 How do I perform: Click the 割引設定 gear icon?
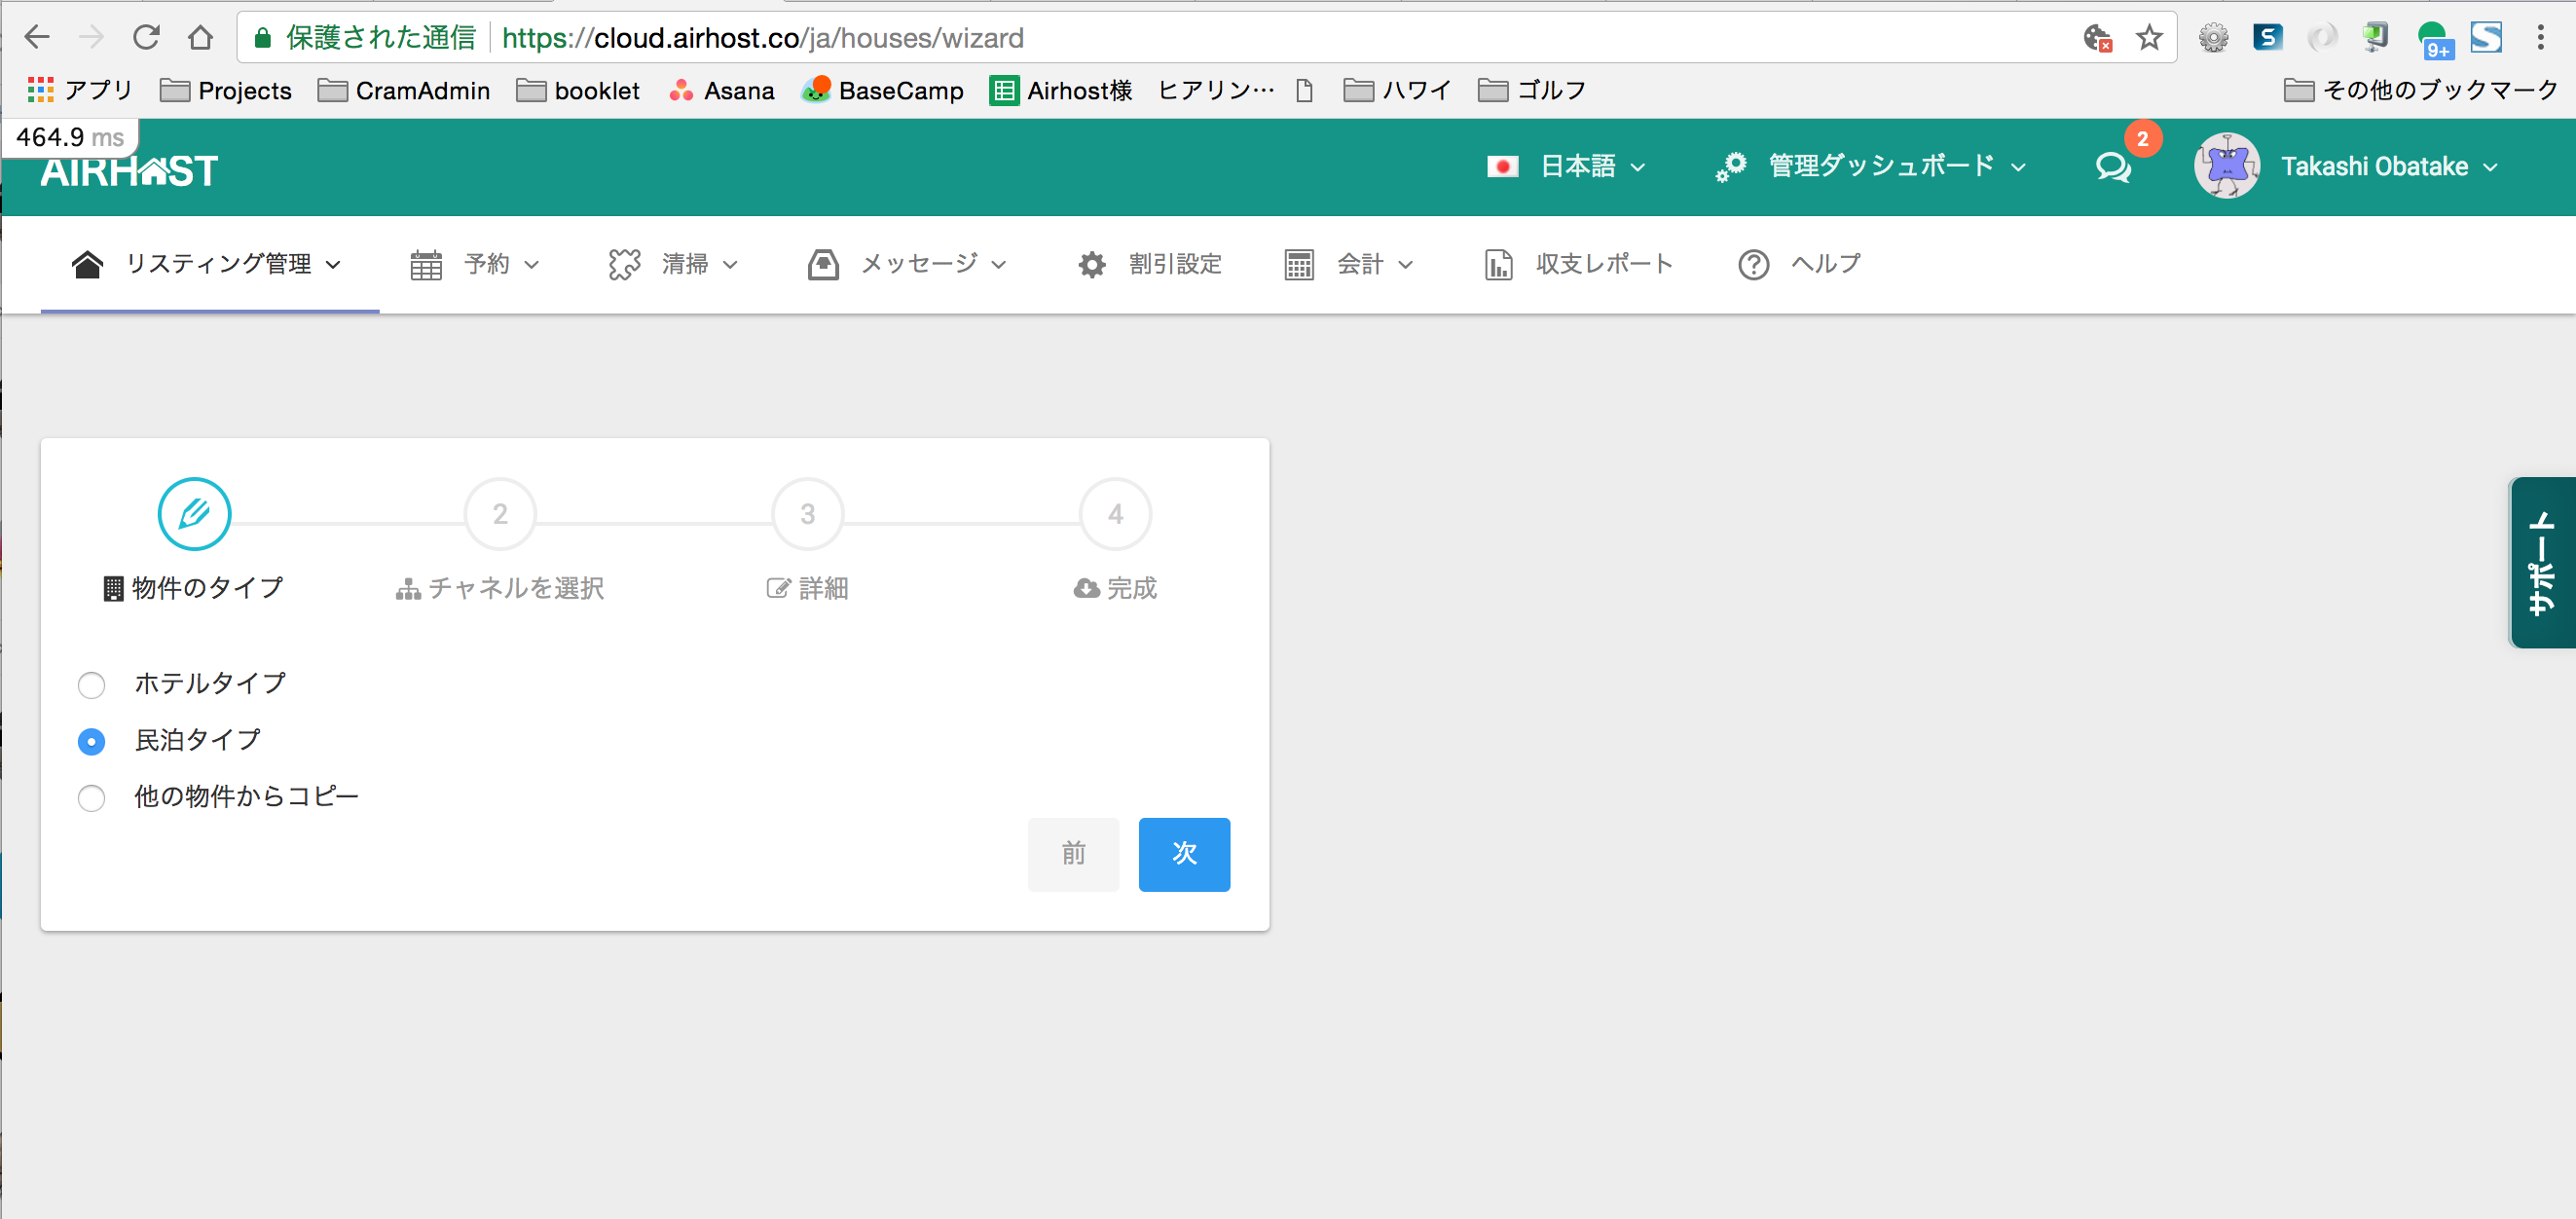(1091, 265)
